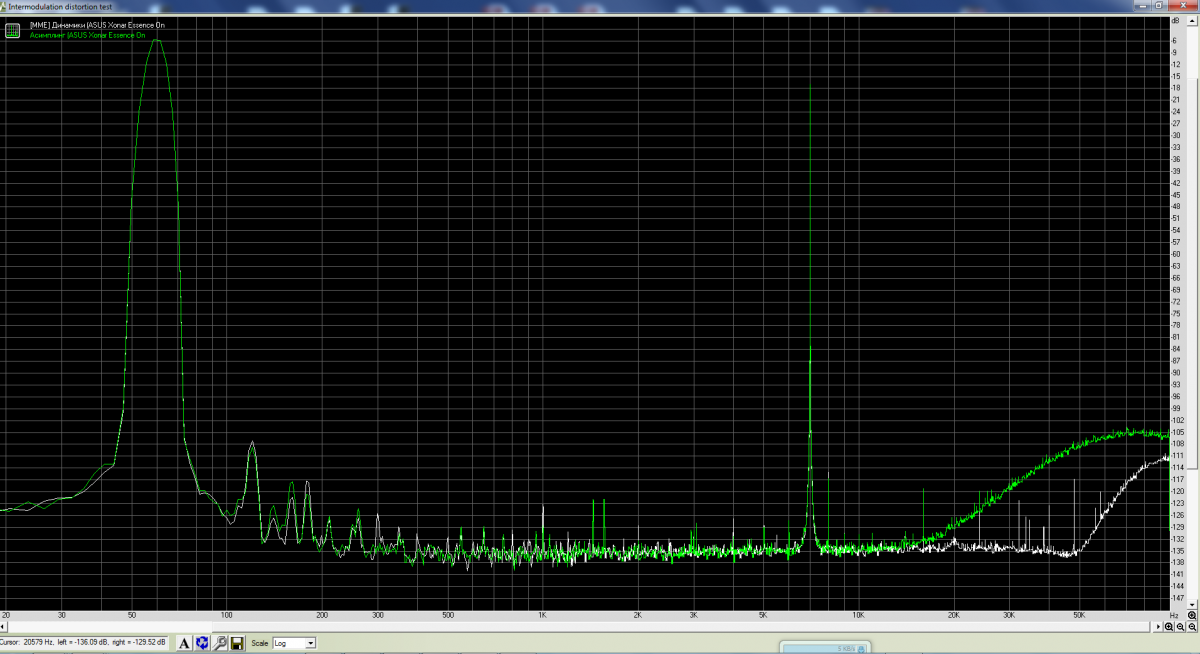This screenshot has height=654, width=1200.
Task: Click the '-60' dB axis label
Action: pos(1176,254)
